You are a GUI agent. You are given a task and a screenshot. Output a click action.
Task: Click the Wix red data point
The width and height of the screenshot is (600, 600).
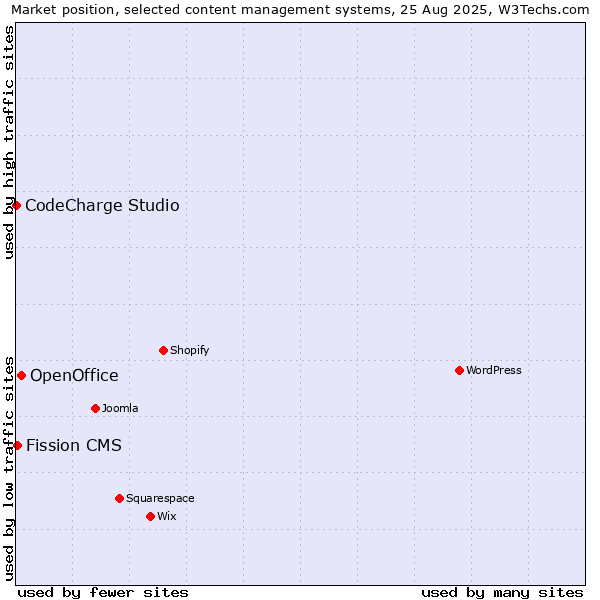(150, 517)
